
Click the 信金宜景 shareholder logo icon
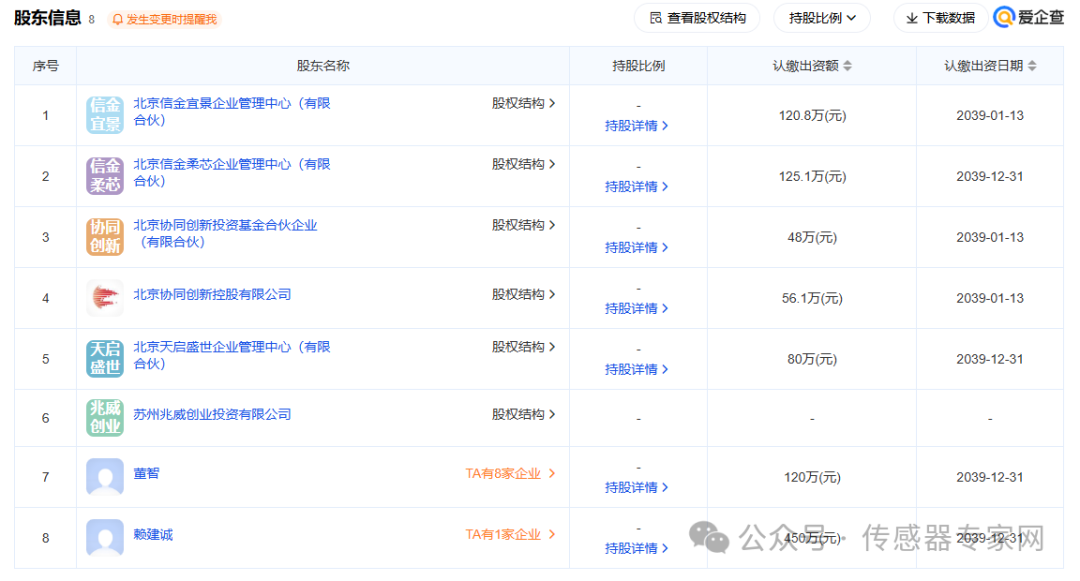(x=105, y=115)
